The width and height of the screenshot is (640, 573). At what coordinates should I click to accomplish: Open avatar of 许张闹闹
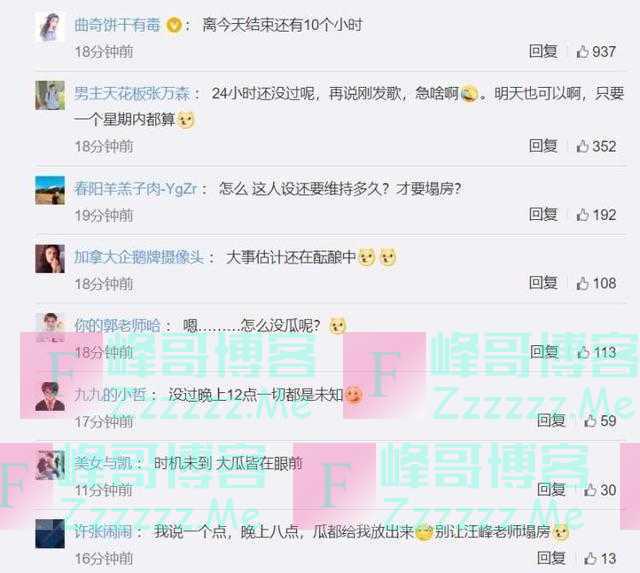click(x=50, y=533)
